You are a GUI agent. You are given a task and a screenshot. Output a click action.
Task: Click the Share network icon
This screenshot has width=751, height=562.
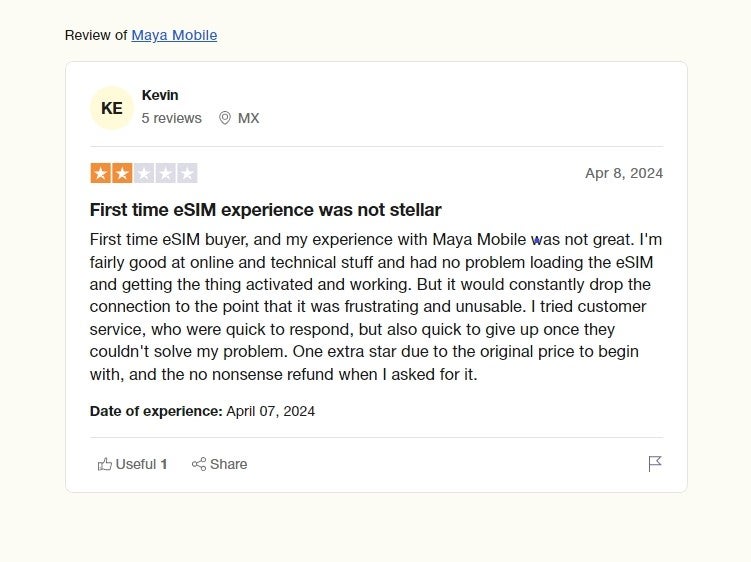pyautogui.click(x=199, y=464)
